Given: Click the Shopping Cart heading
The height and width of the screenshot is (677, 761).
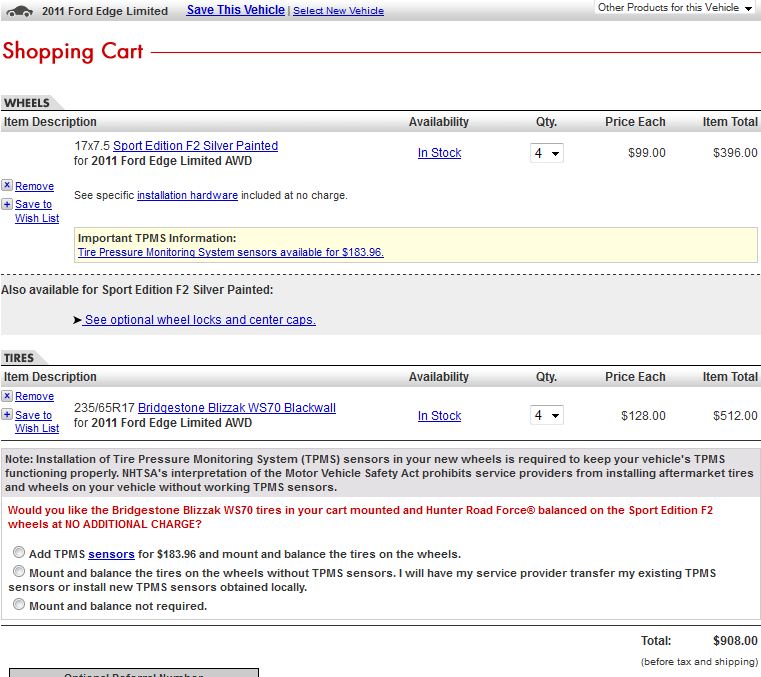Looking at the screenshot, I should 73,52.
